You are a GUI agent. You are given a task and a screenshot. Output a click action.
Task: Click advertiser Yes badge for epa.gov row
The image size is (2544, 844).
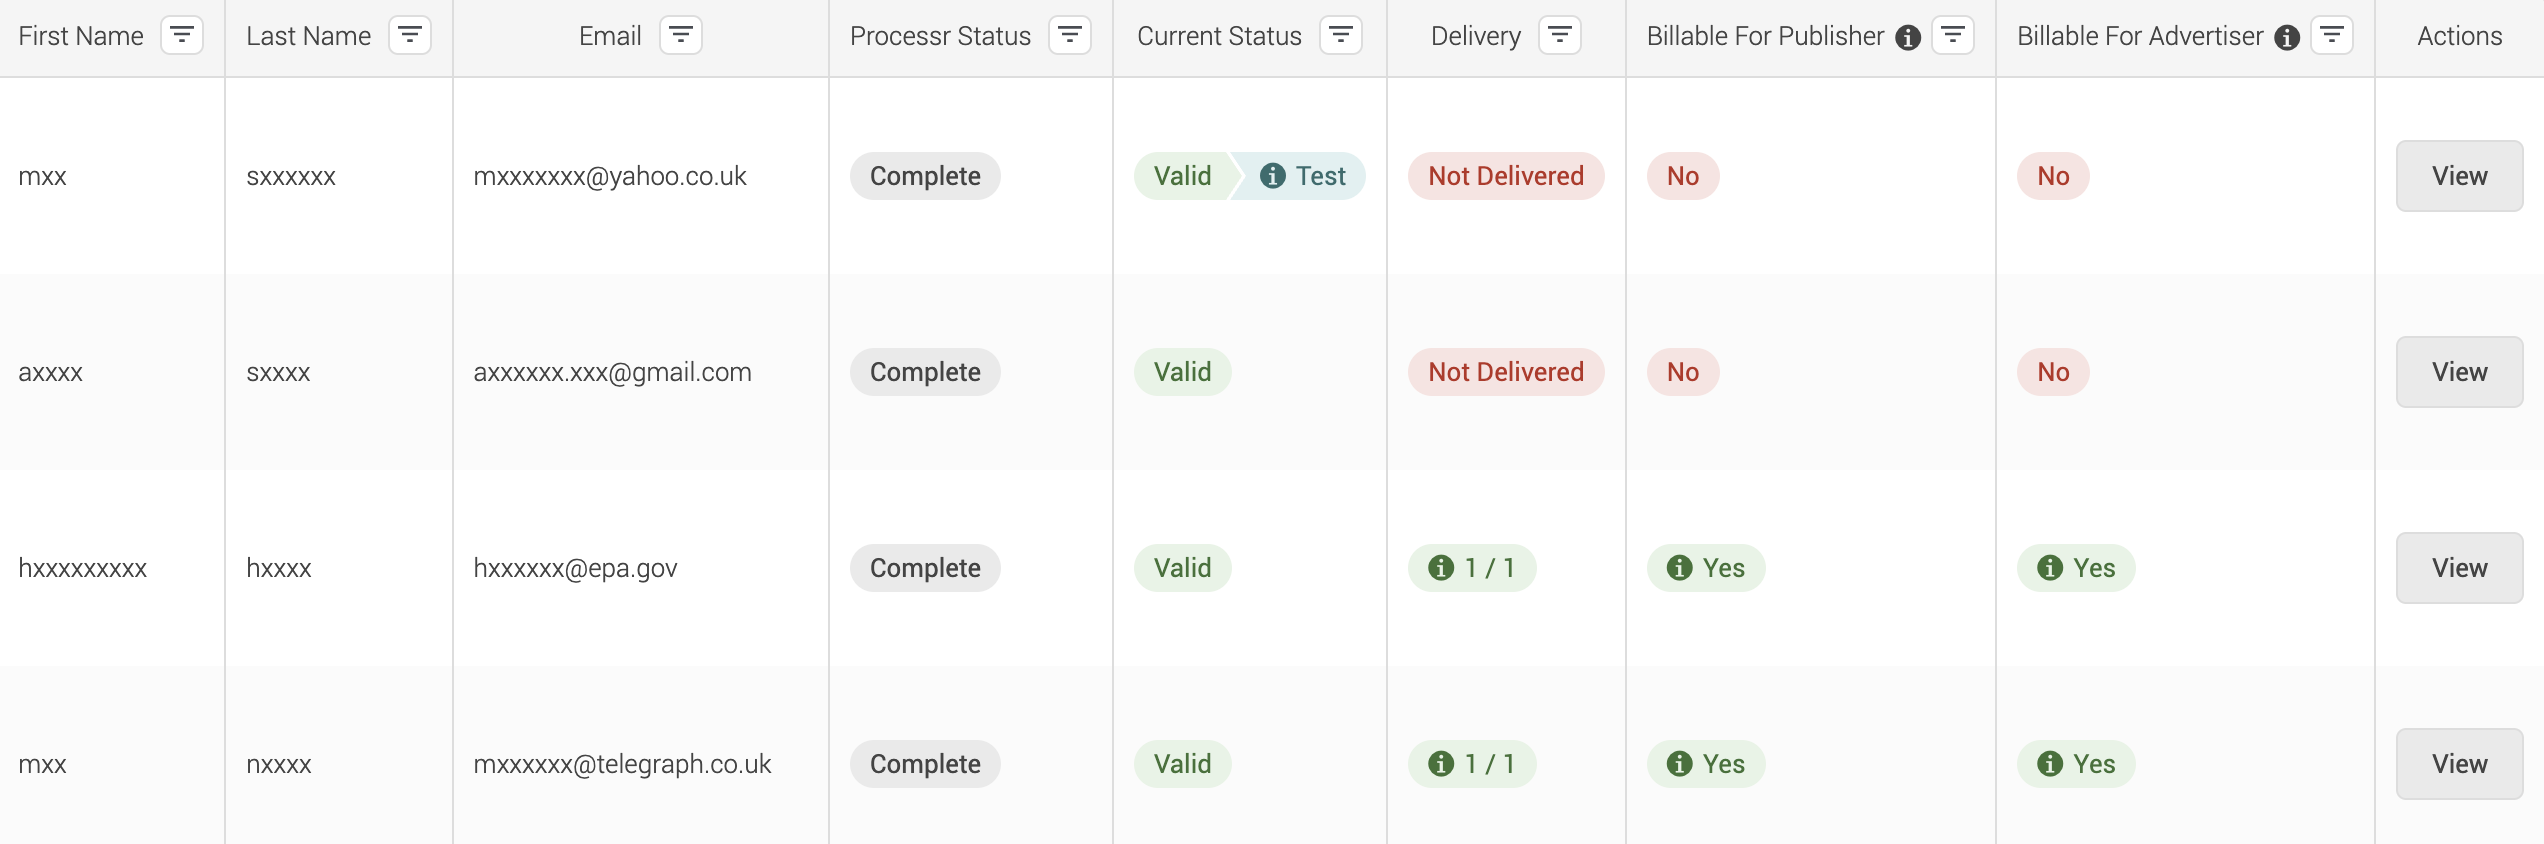pyautogui.click(x=2076, y=568)
